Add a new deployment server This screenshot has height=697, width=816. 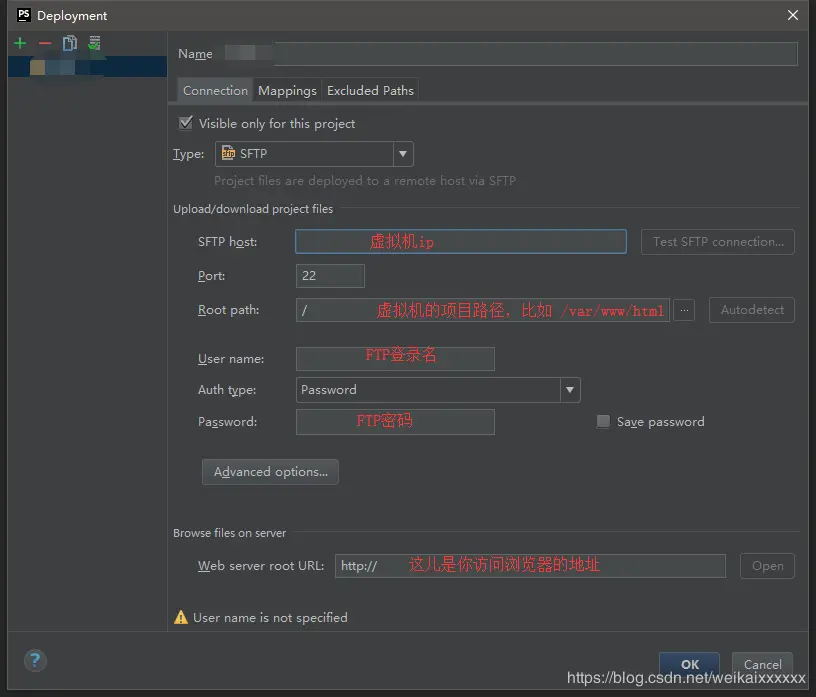pos(20,43)
